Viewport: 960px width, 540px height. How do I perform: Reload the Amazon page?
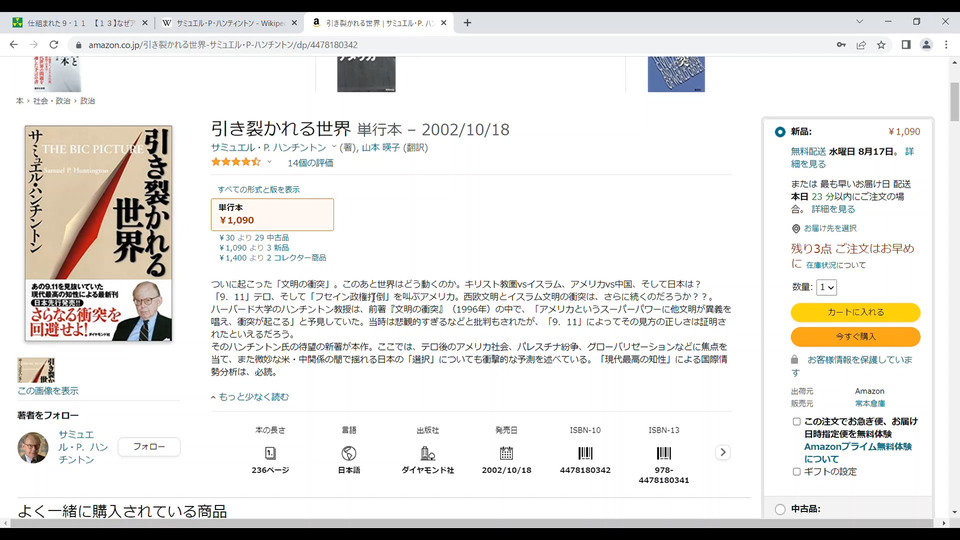54,45
